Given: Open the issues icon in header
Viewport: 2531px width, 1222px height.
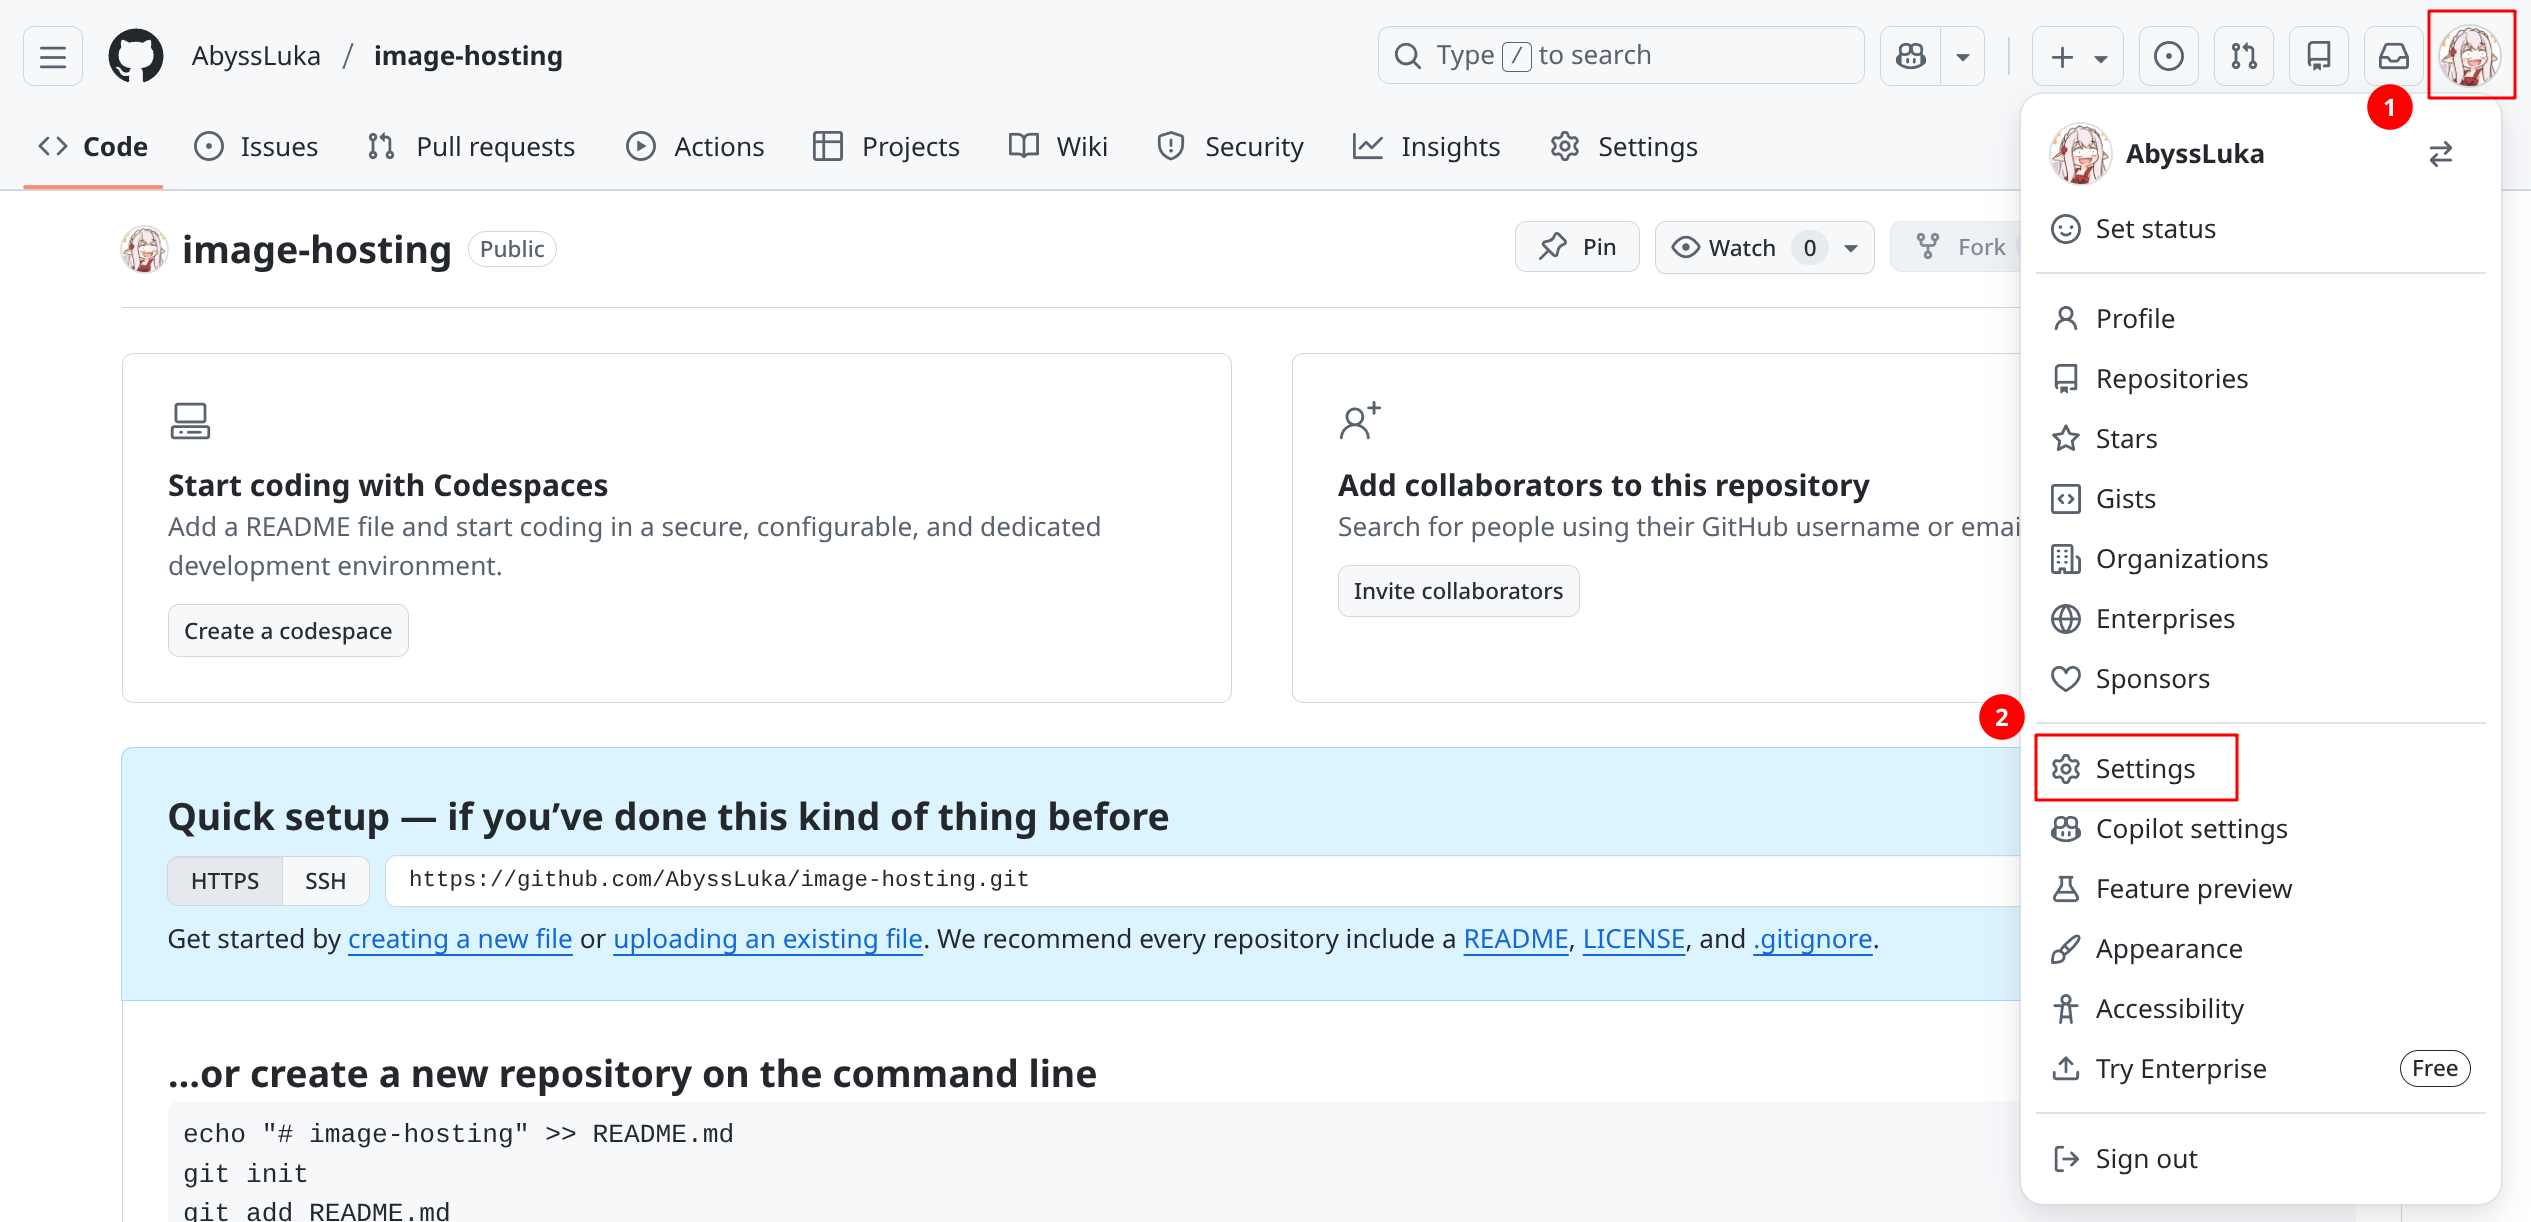Looking at the screenshot, I should click(x=2168, y=56).
